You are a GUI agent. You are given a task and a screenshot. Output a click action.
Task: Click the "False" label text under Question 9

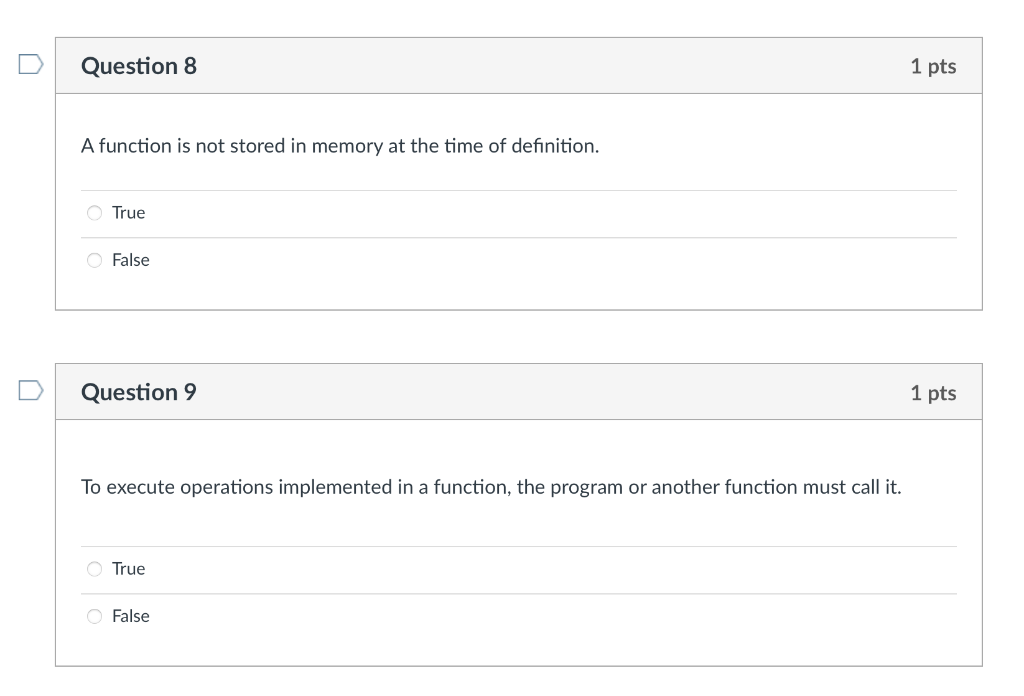click(x=130, y=616)
